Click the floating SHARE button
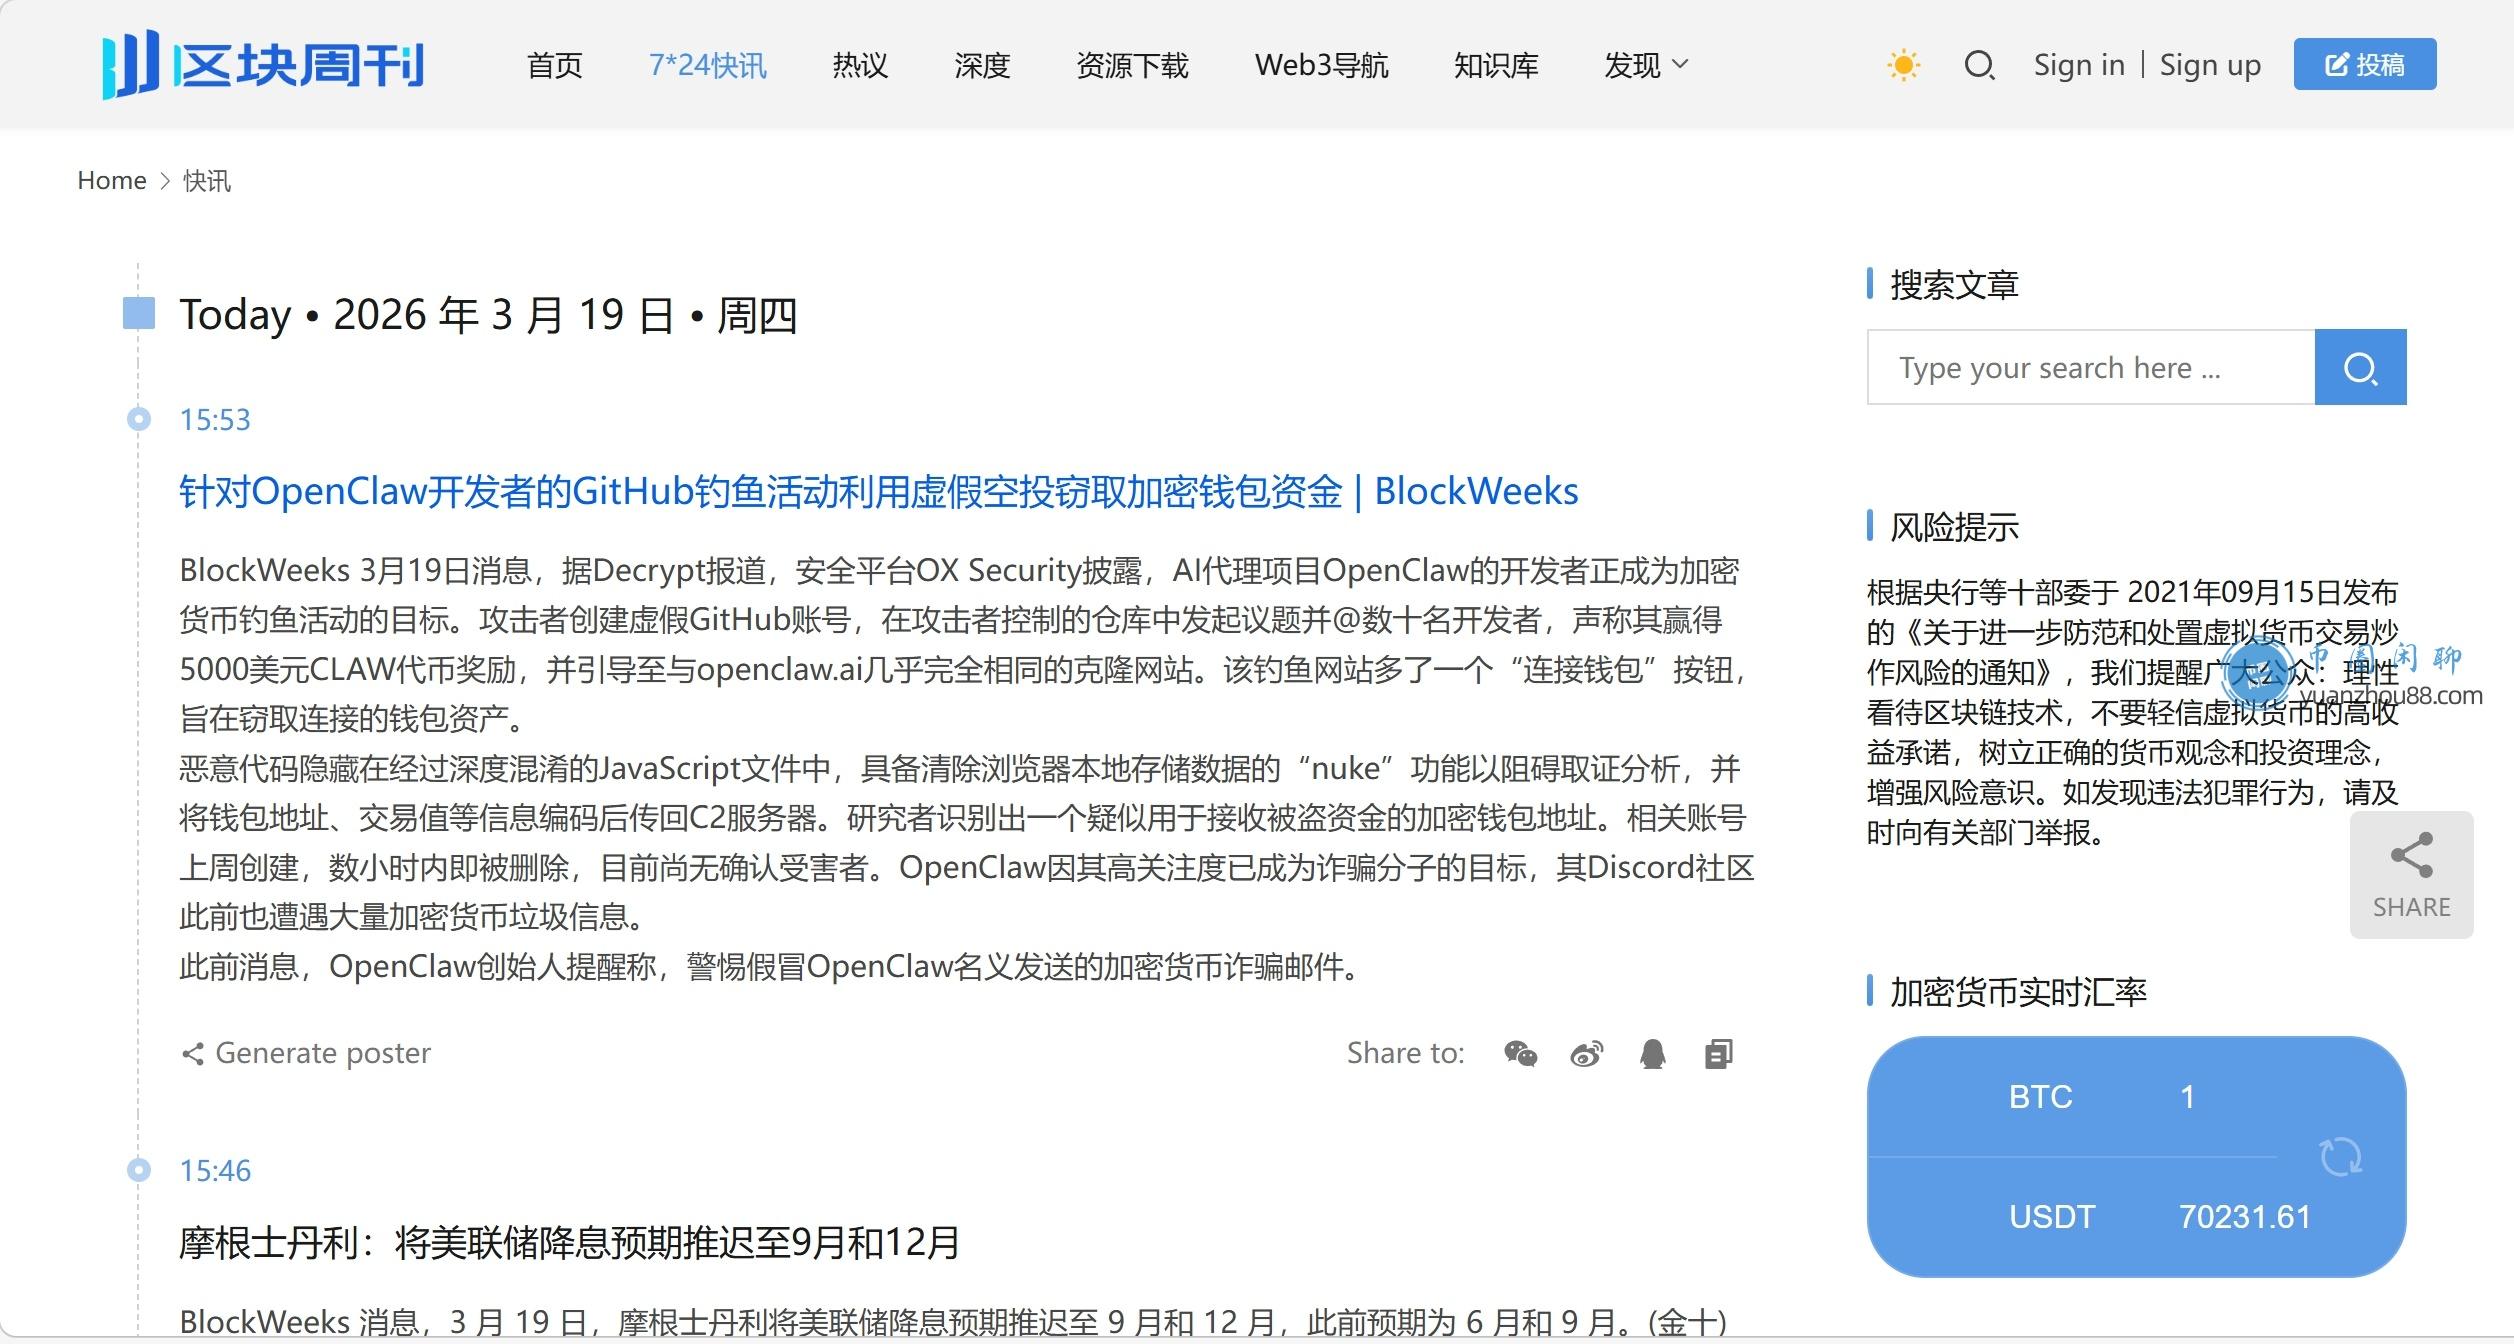This screenshot has height=1344, width=2514. coord(2411,874)
